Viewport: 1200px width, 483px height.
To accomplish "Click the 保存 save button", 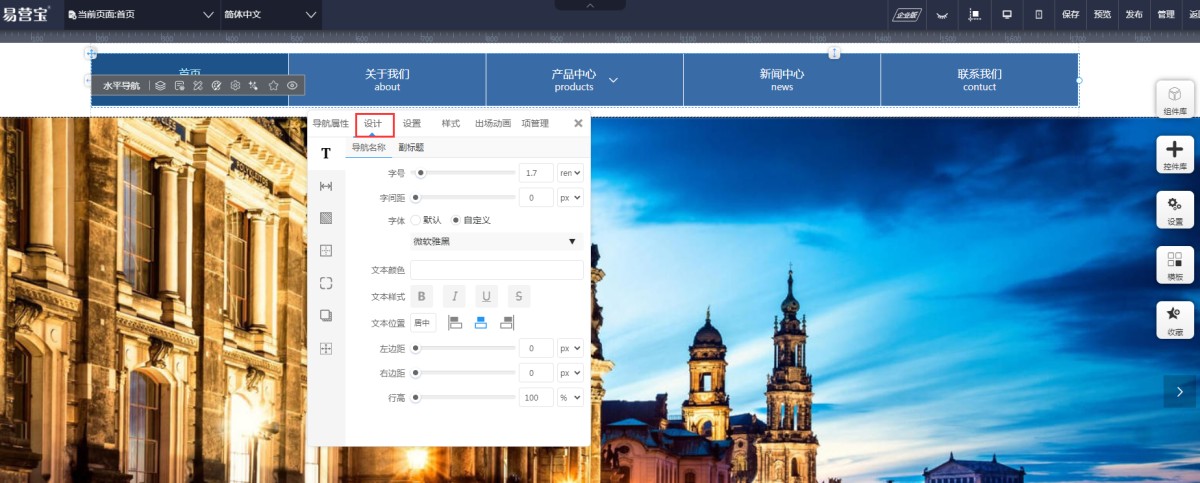I will click(1071, 15).
